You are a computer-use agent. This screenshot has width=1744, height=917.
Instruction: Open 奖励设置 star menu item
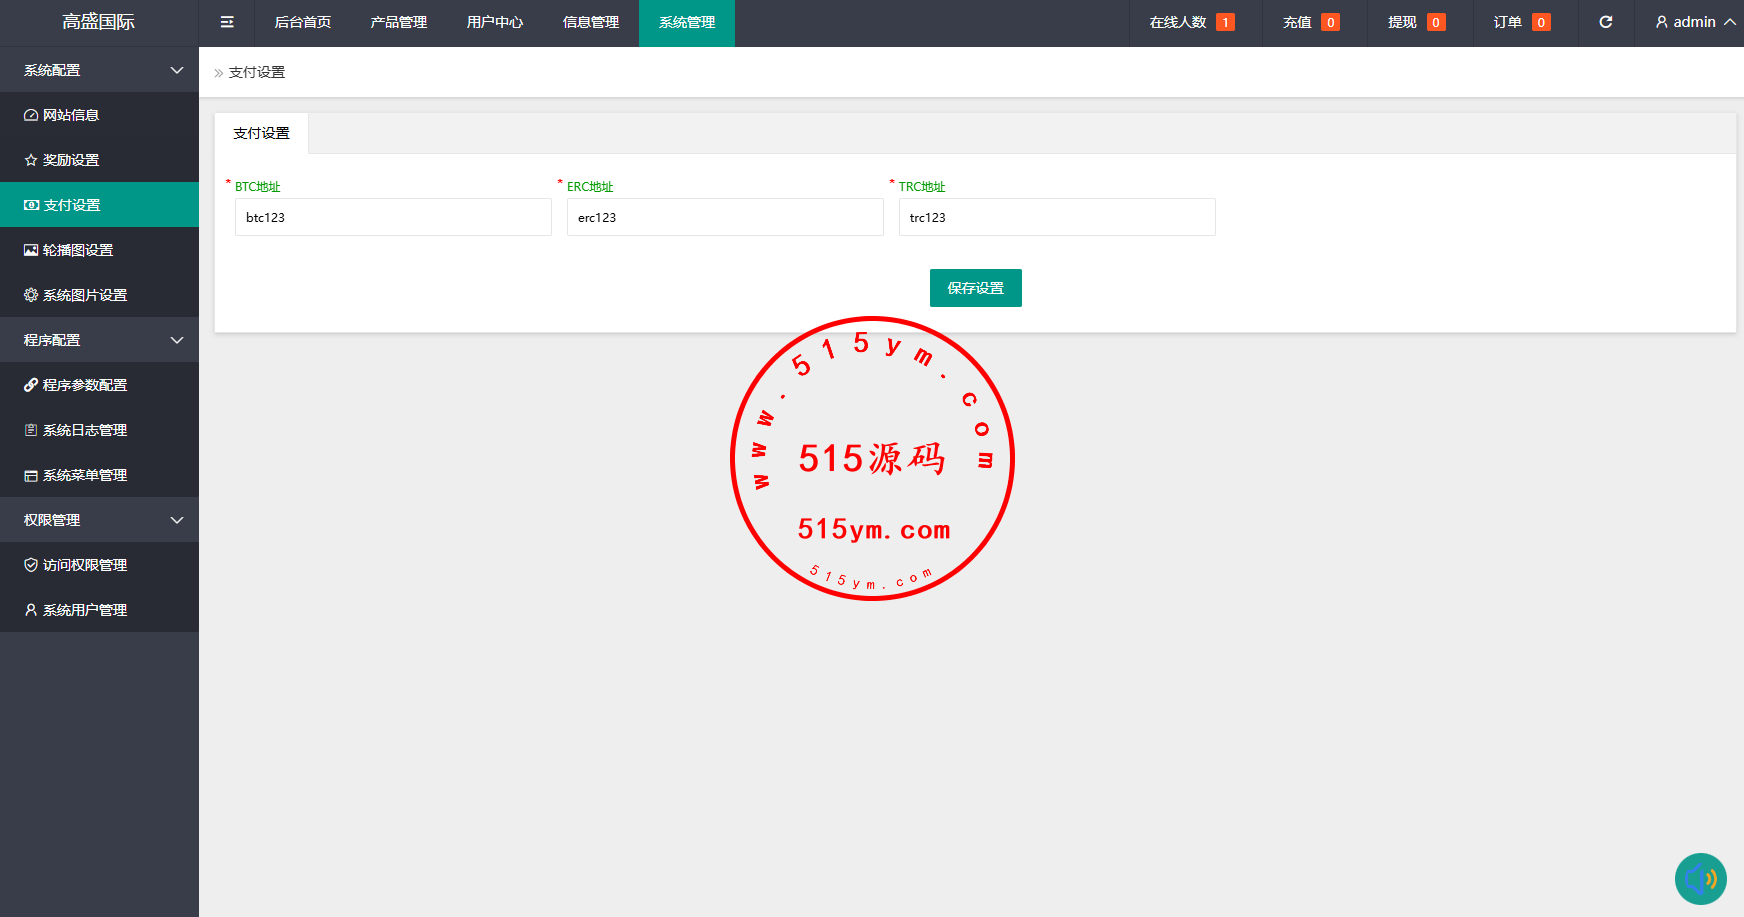click(71, 160)
